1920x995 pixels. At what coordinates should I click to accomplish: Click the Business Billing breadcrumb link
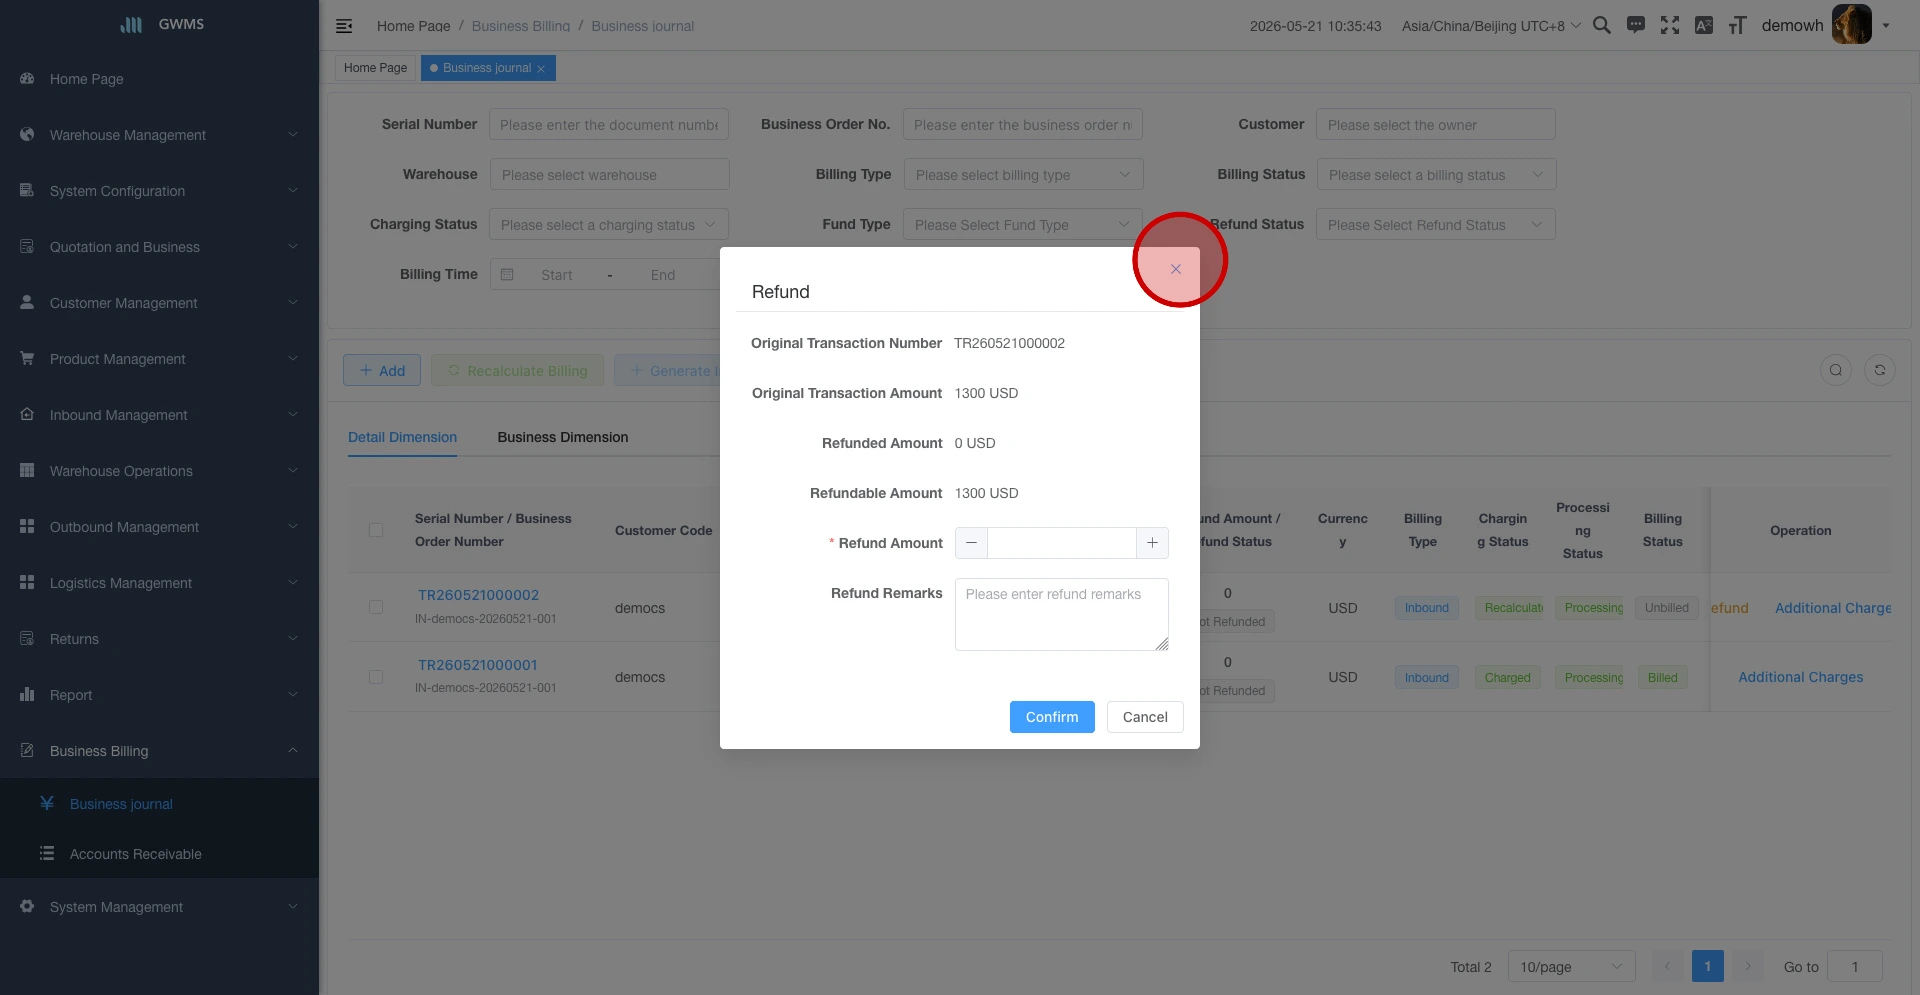click(x=520, y=26)
